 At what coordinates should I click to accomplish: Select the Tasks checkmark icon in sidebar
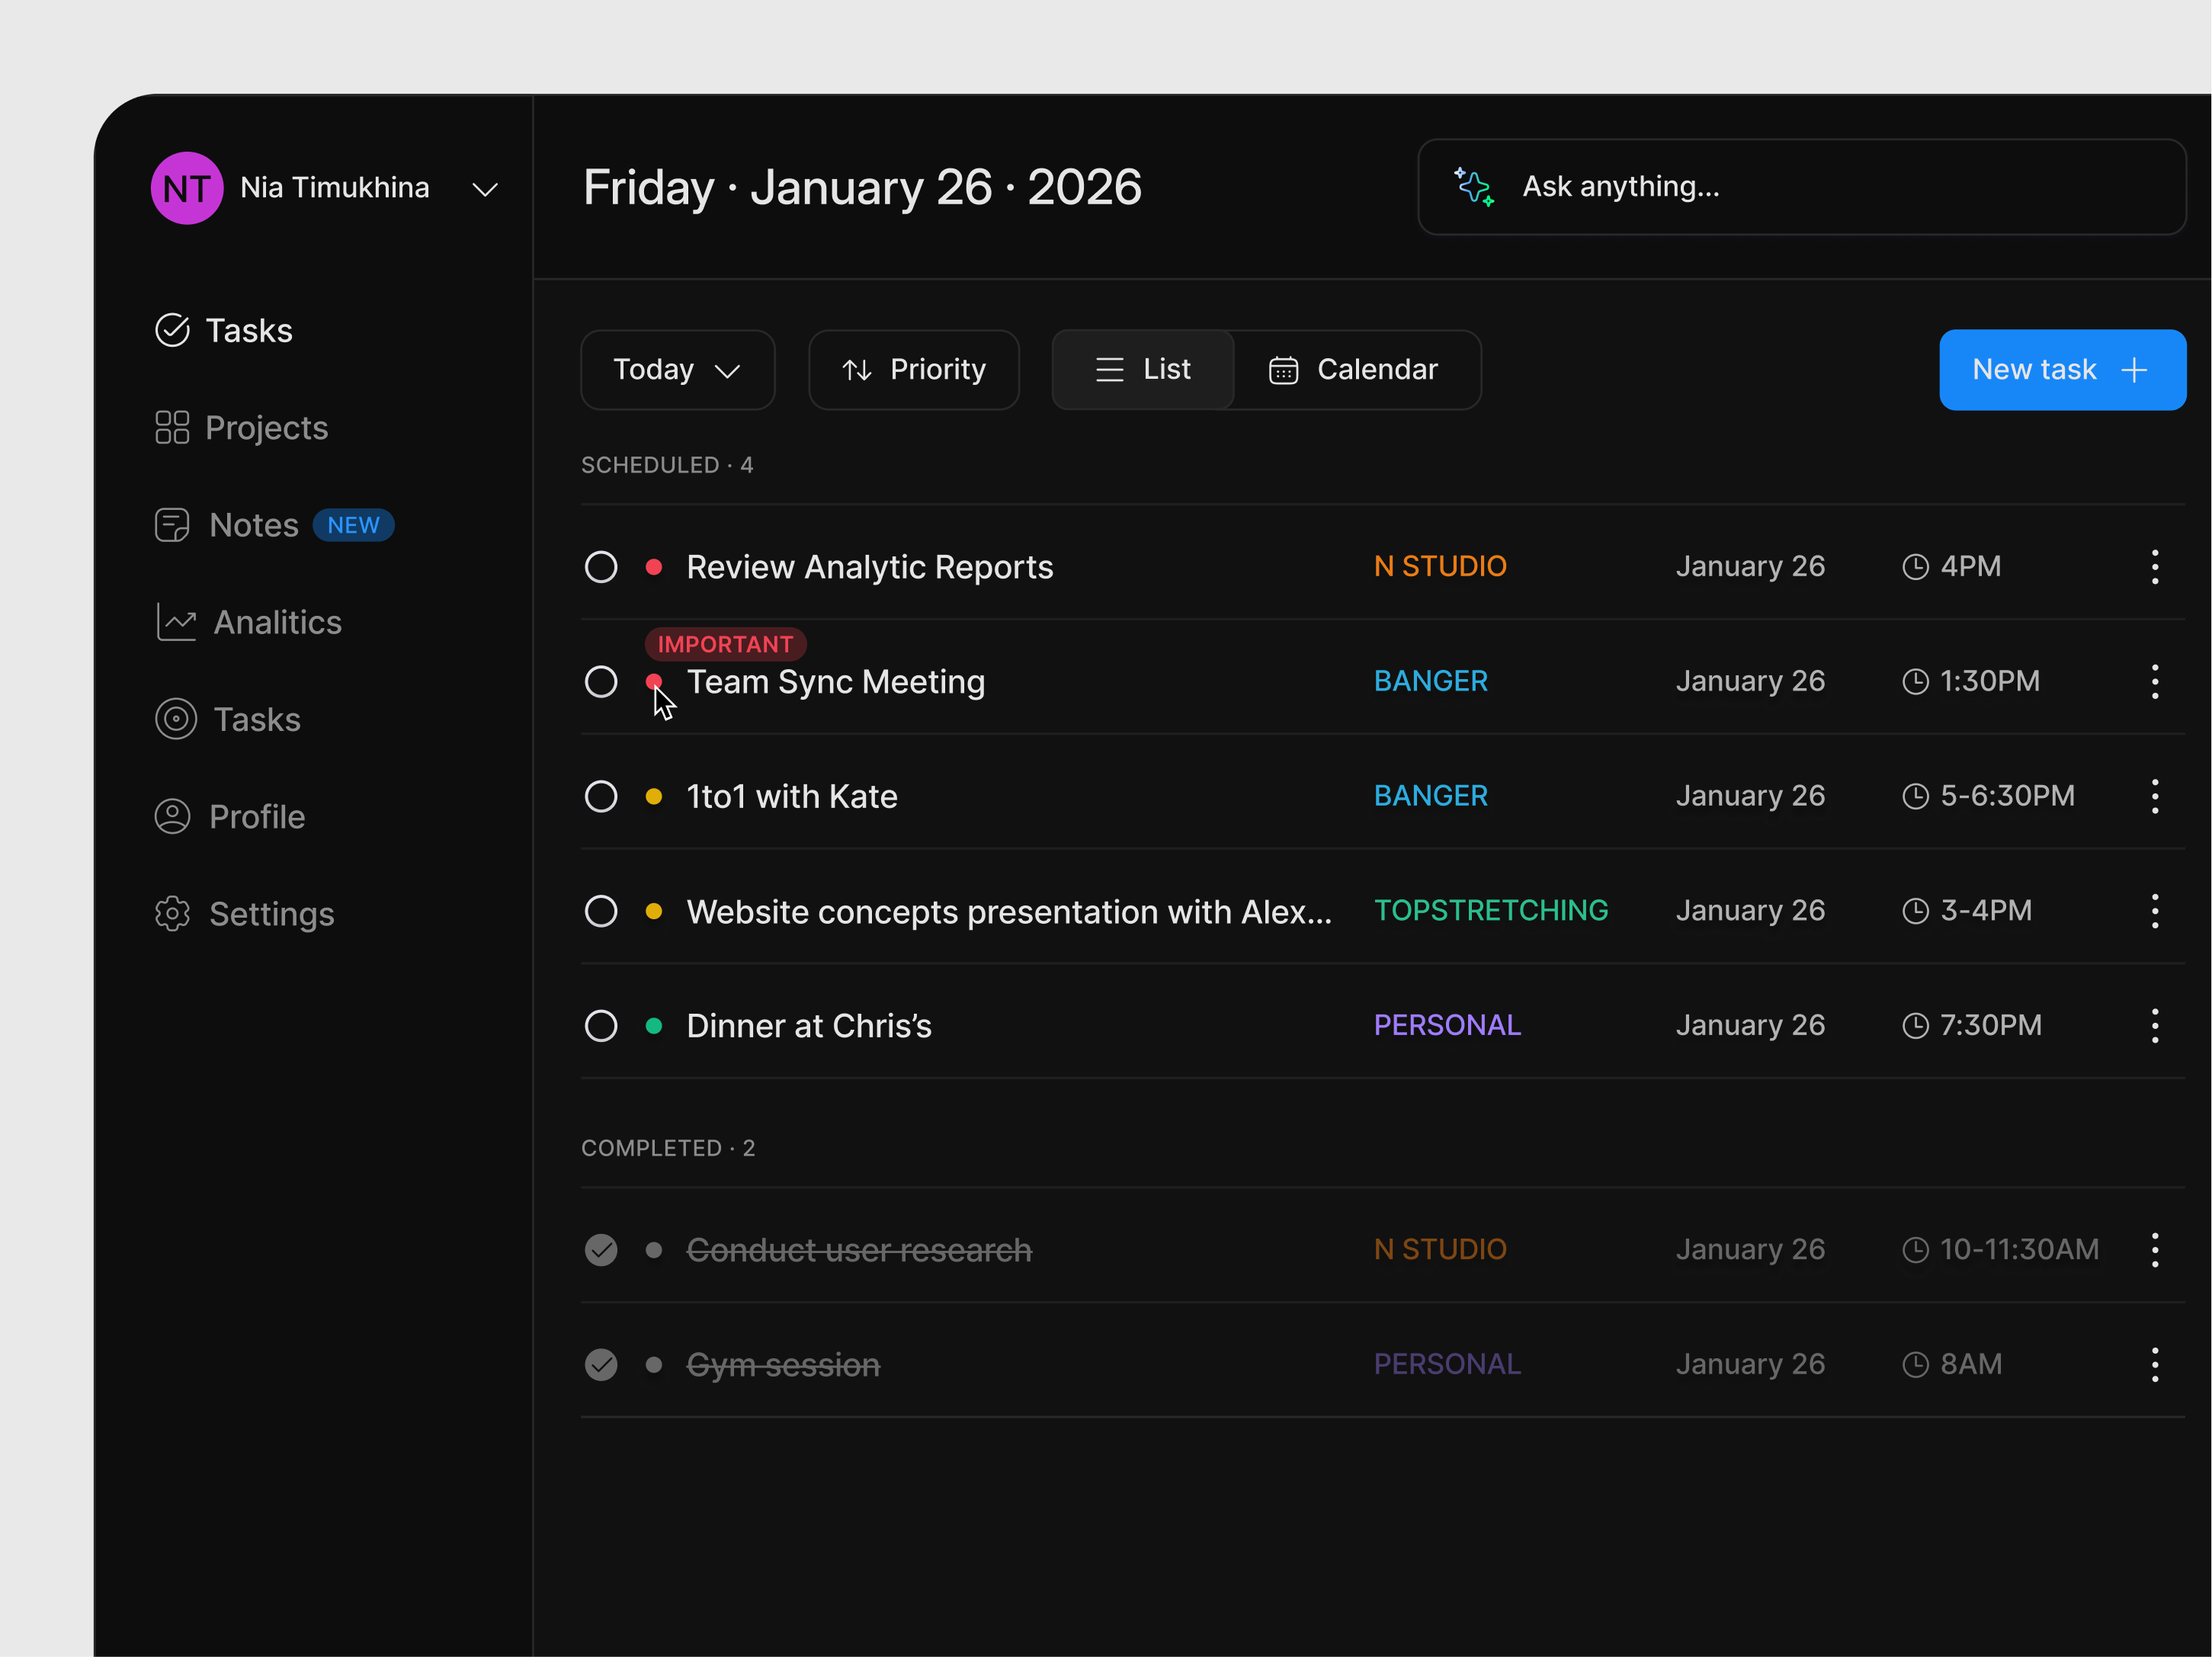pos(172,330)
